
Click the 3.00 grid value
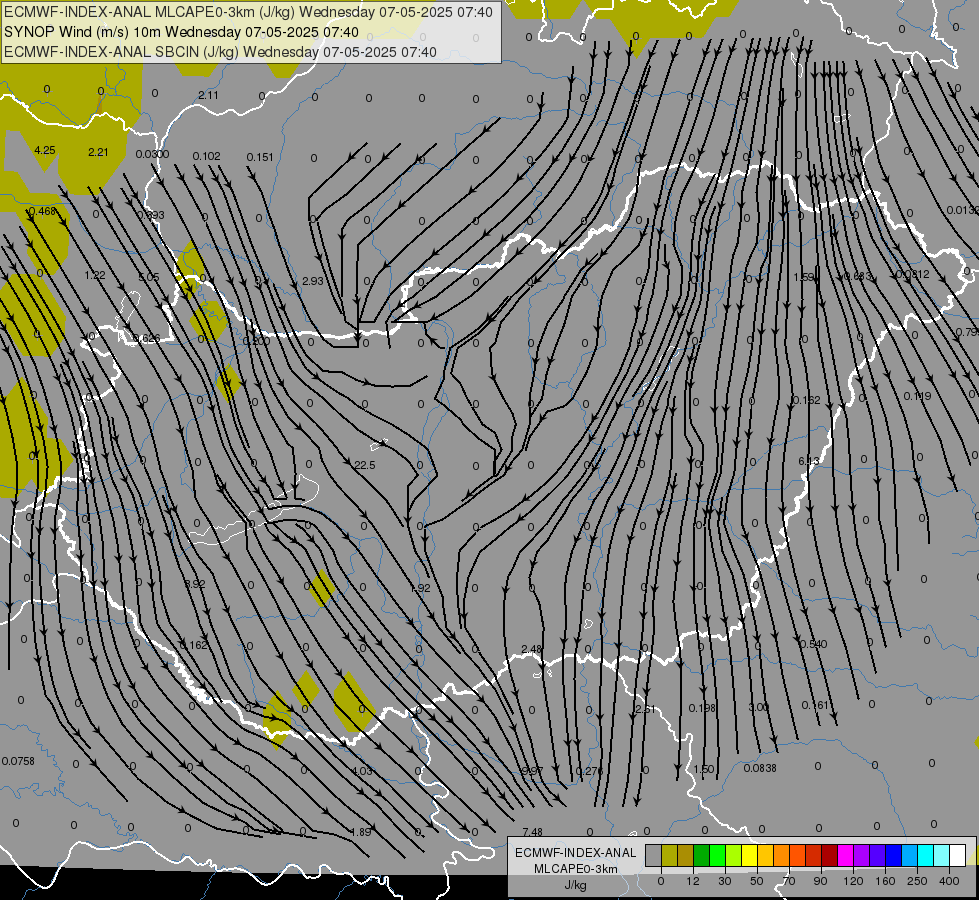click(x=759, y=707)
